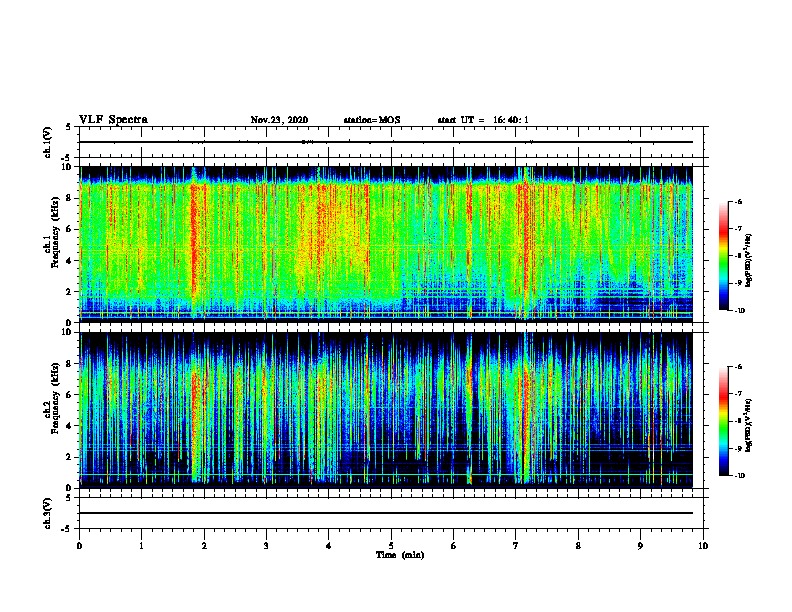Click the log(PSD) unit label beside ch.1 colorbar
Viewport: 792px width, 612px height.
pyautogui.click(x=749, y=260)
